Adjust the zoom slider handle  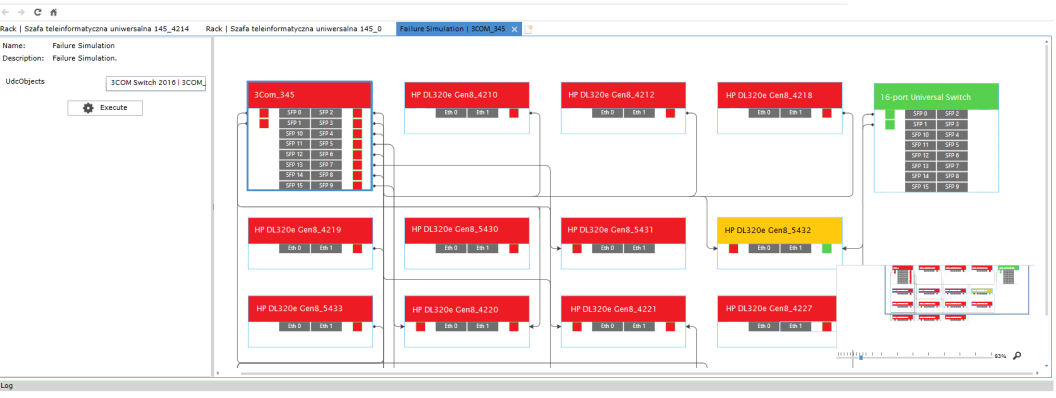point(861,357)
